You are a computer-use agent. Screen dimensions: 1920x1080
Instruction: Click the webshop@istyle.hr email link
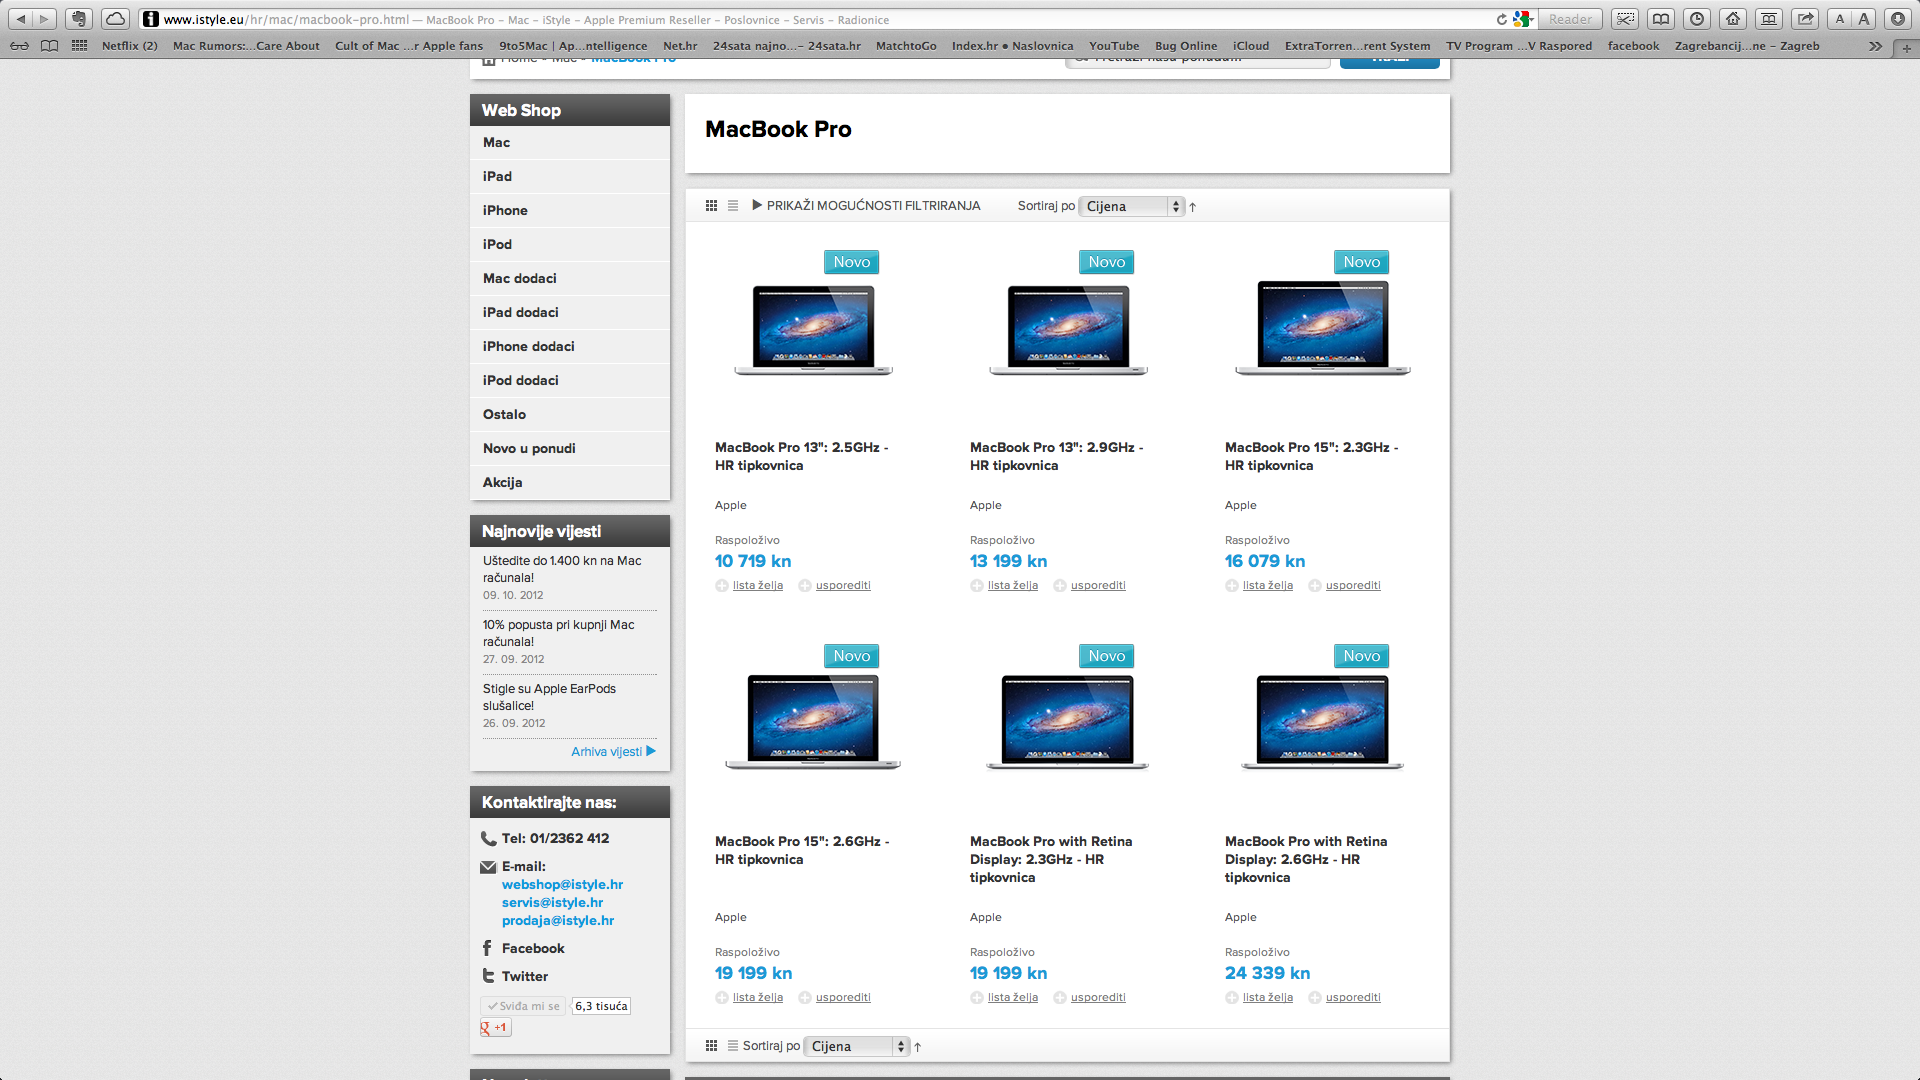562,885
